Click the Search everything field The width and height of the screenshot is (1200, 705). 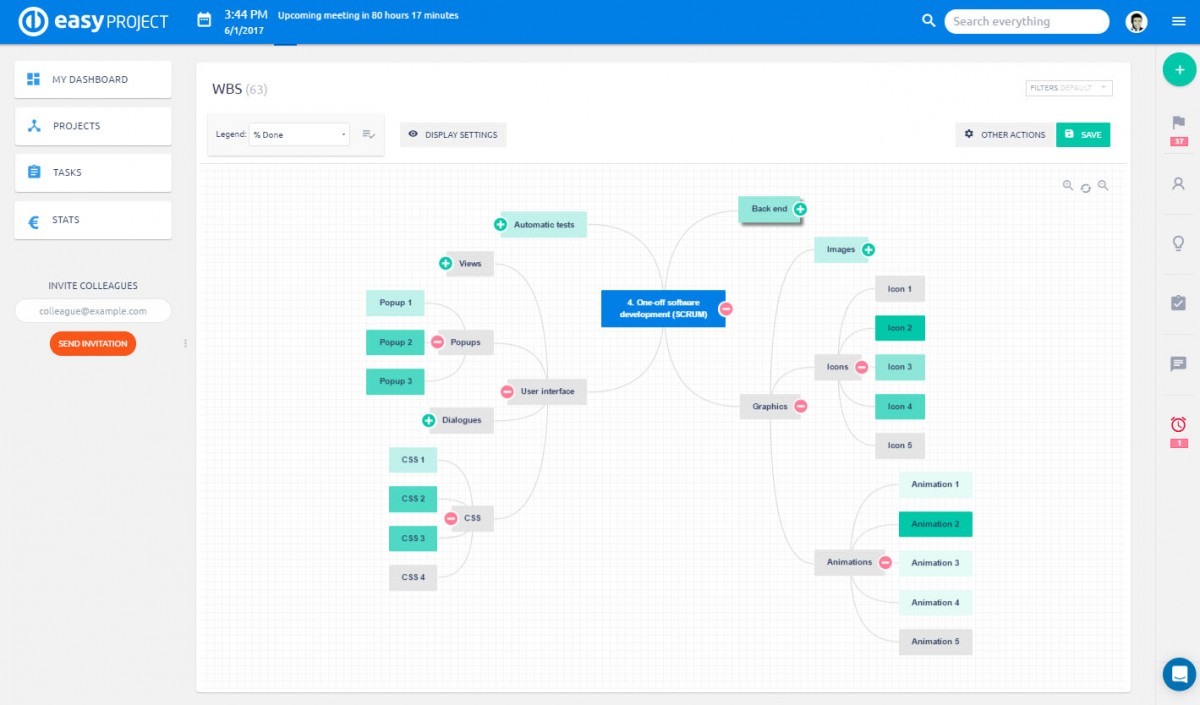1025,21
